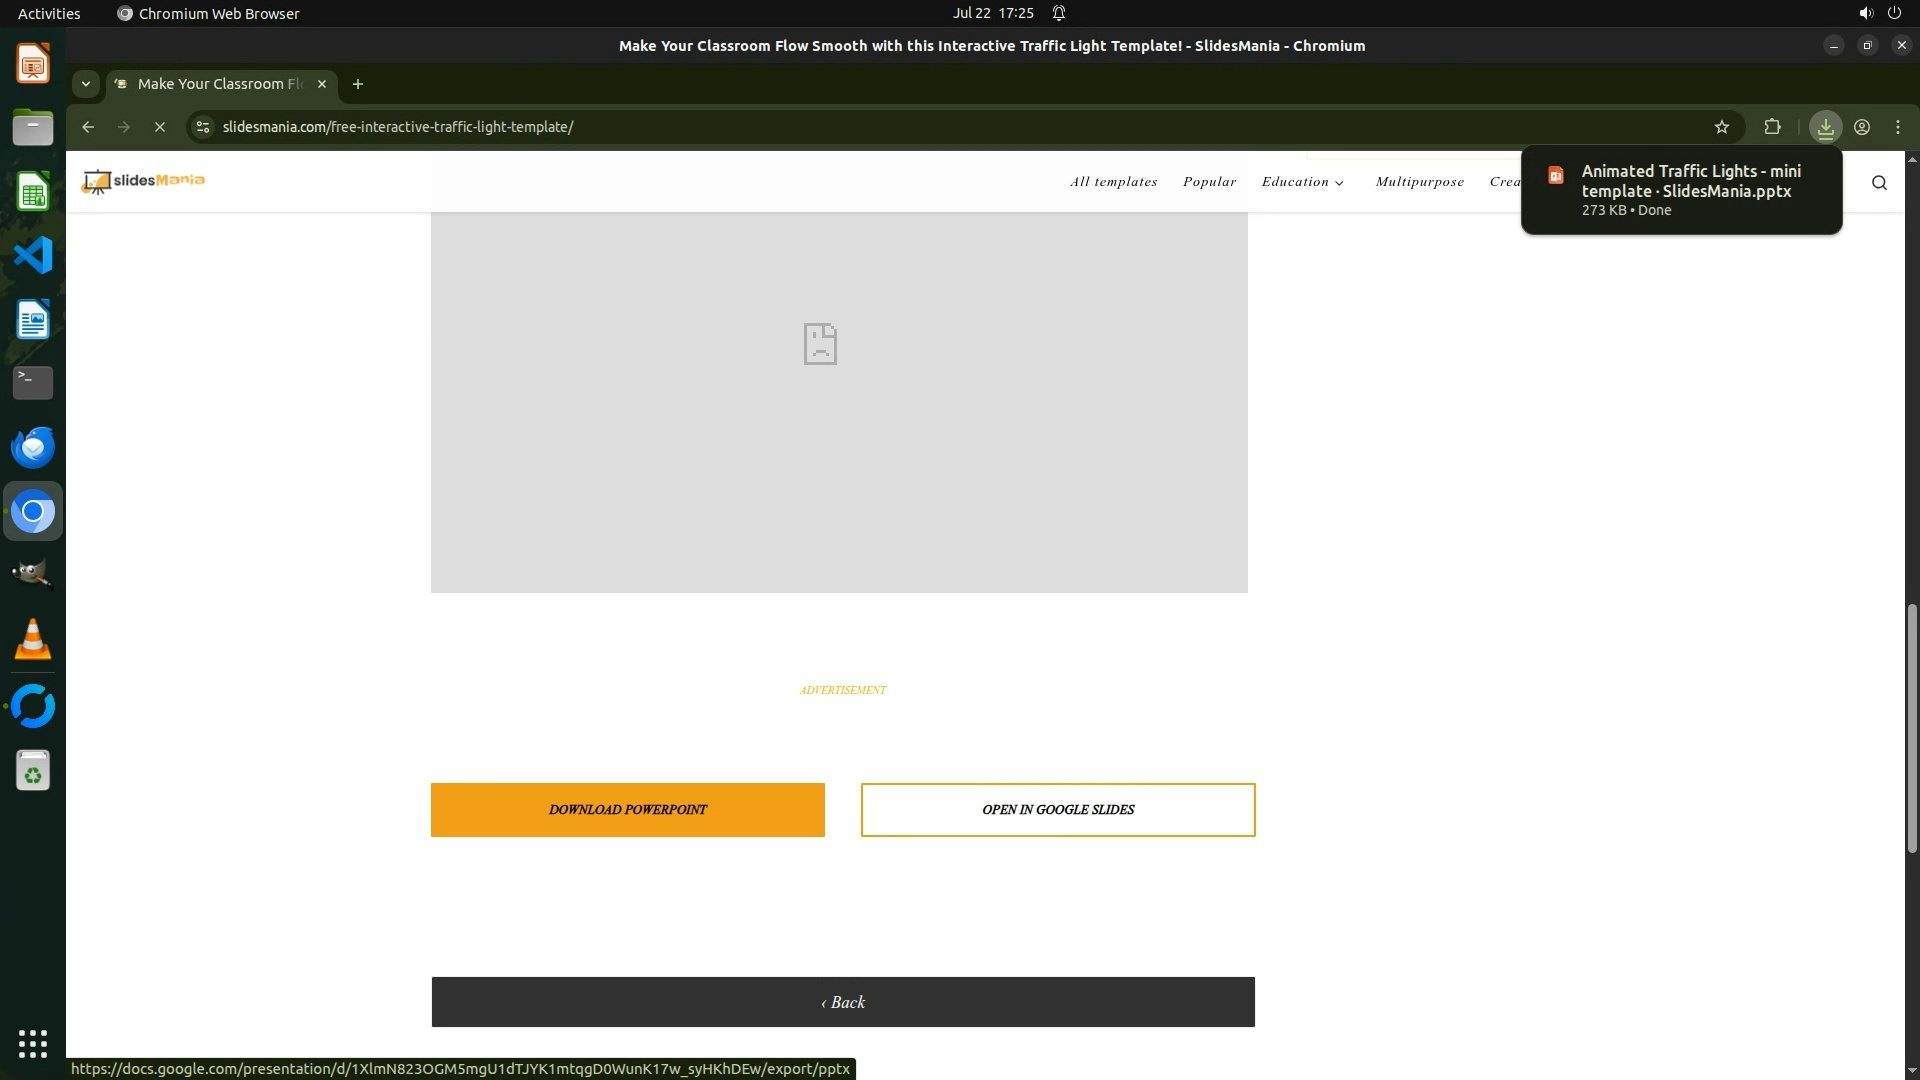Stop page loading with X icon
This screenshot has height=1080, width=1920.
pos(160,127)
